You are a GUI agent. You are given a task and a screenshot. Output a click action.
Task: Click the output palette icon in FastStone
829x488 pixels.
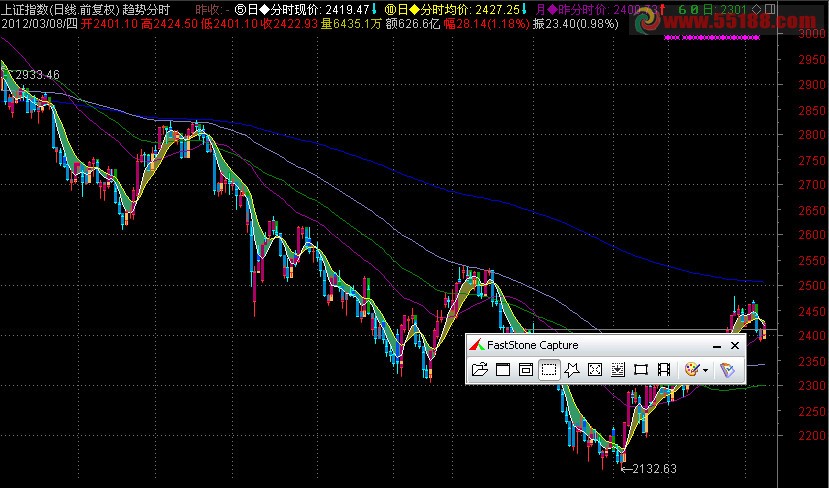[x=692, y=370]
